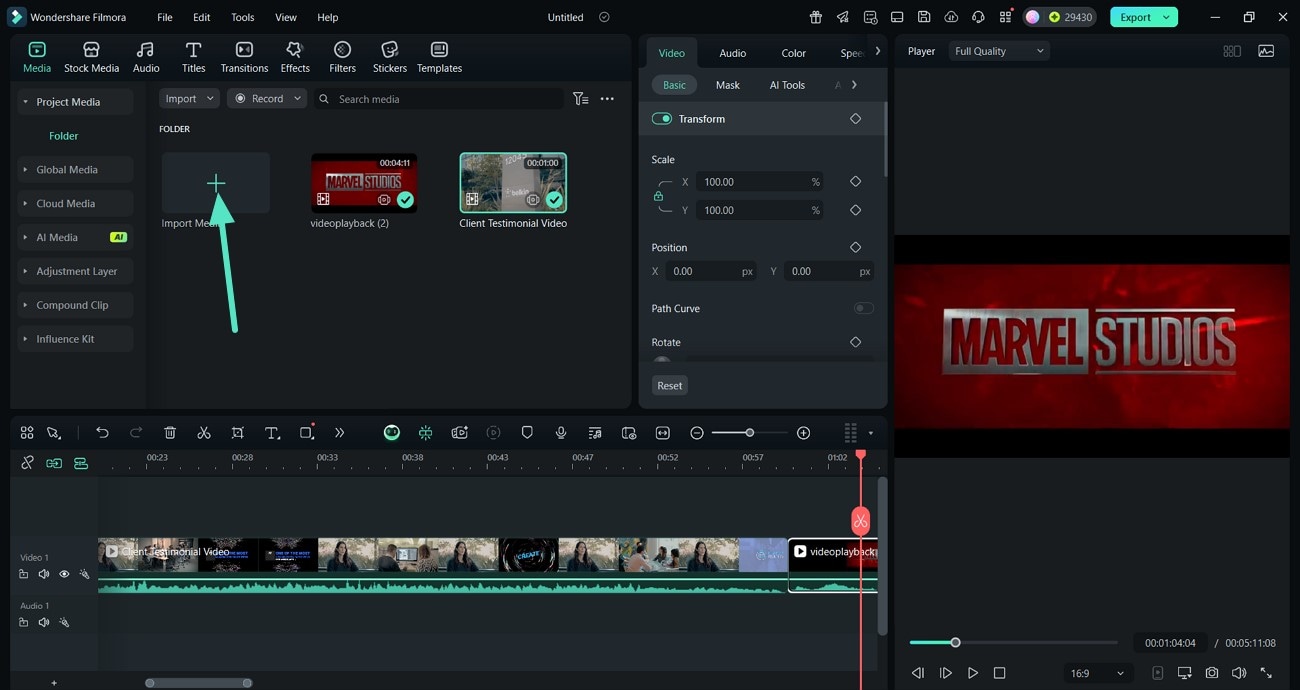Click the player progress slider handle
The height and width of the screenshot is (690, 1300).
tap(955, 643)
